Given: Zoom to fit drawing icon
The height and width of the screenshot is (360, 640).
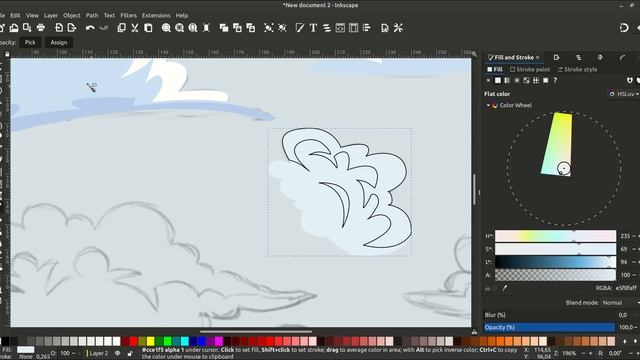Looking at the screenshot, I should pyautogui.click(x=180, y=28).
